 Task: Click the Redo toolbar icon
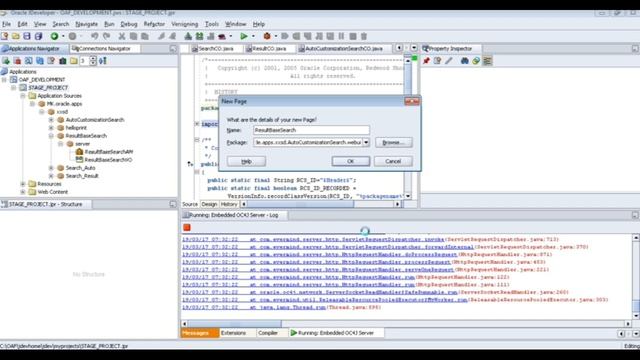(x=107, y=36)
